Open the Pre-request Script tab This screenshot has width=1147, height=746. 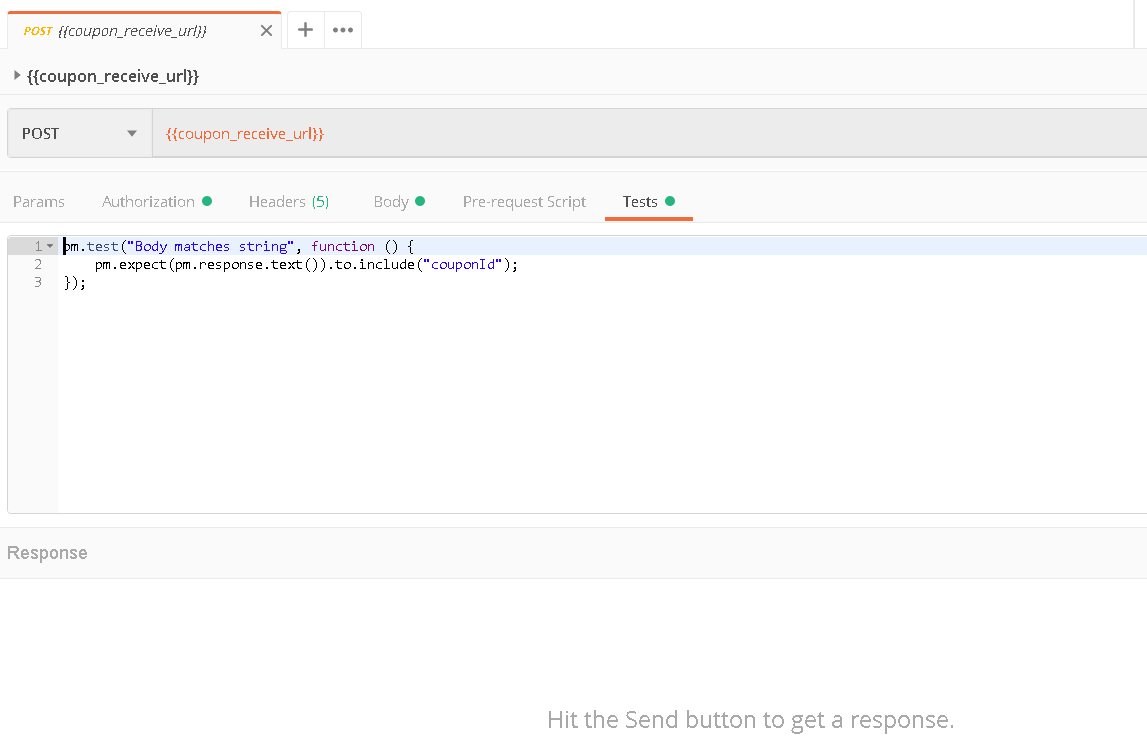click(524, 201)
